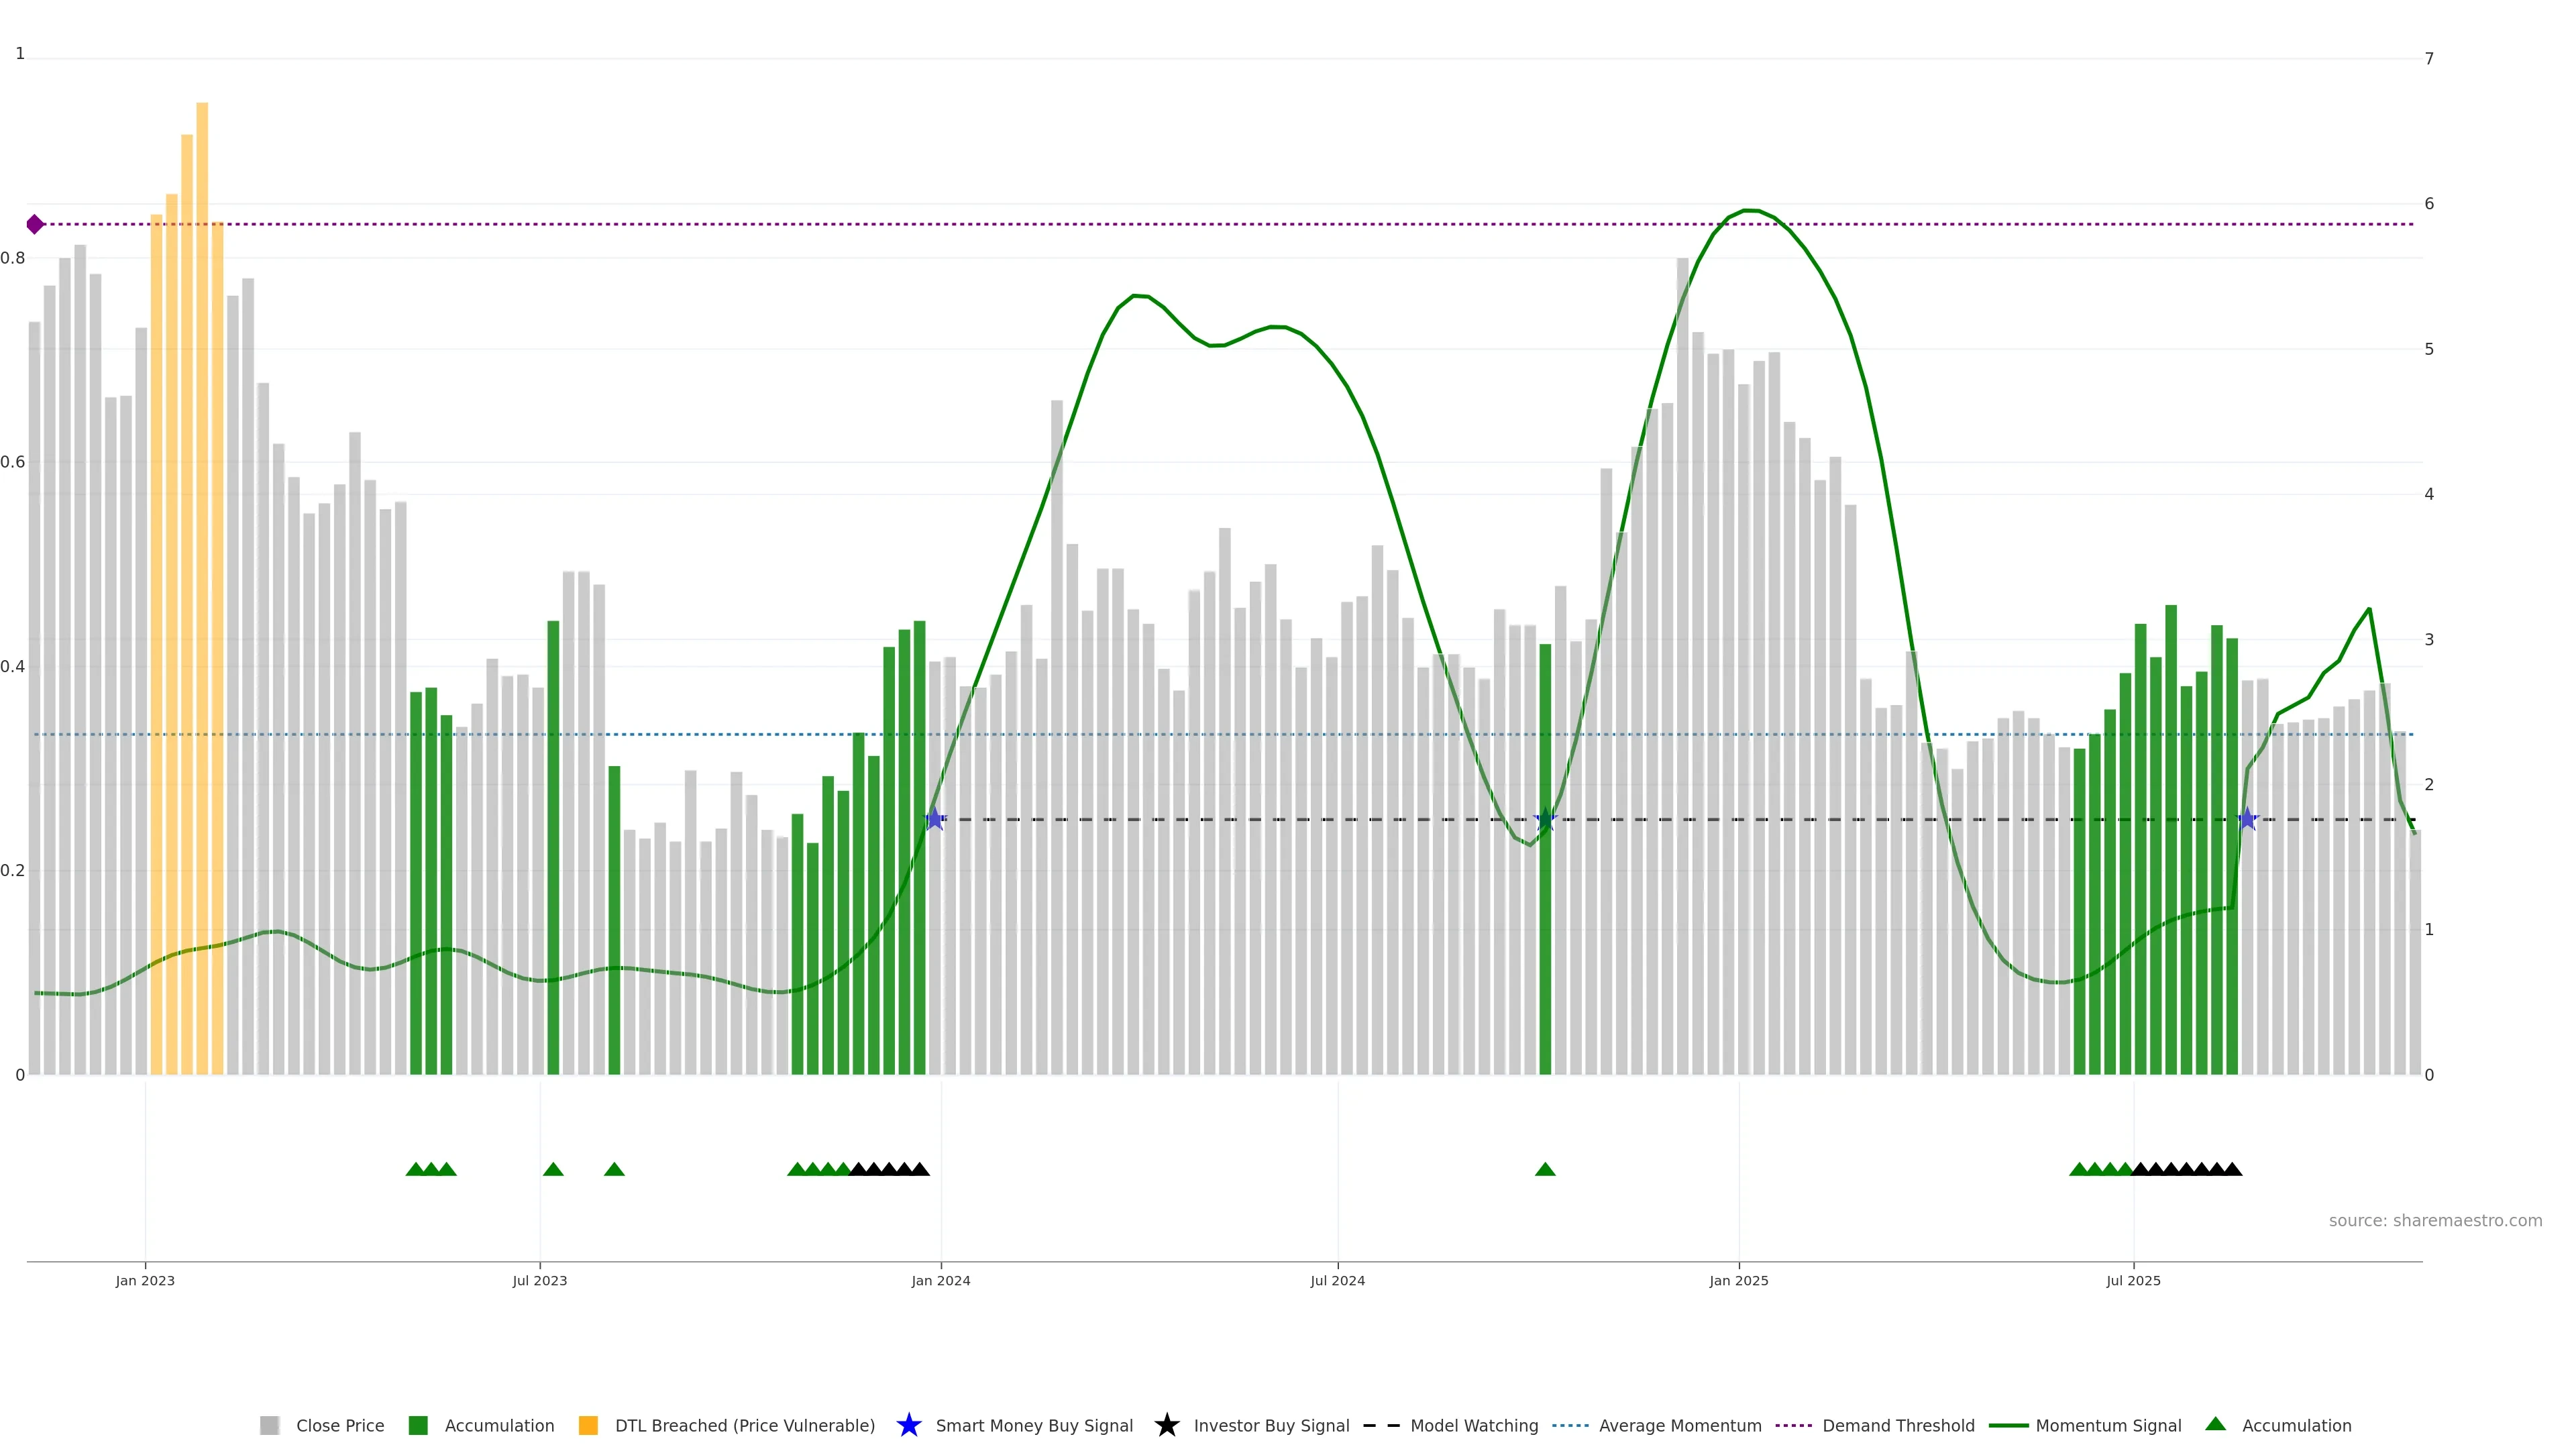
Task: Click the gray Close Price legend square
Action: point(269,1425)
